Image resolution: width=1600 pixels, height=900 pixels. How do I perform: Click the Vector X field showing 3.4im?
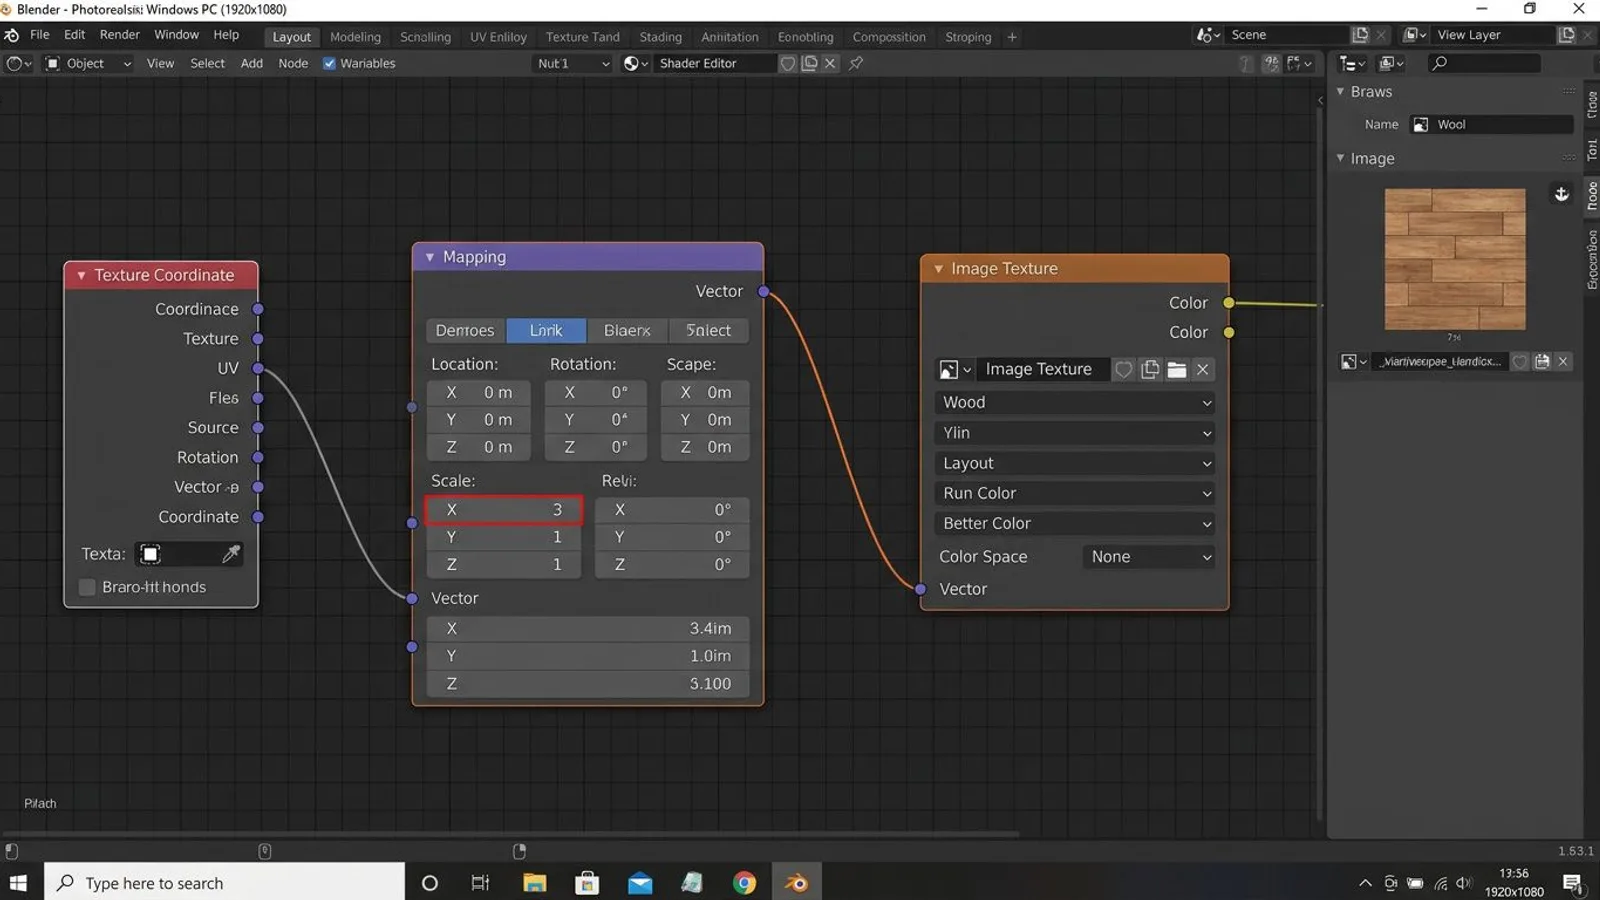pyautogui.click(x=588, y=629)
